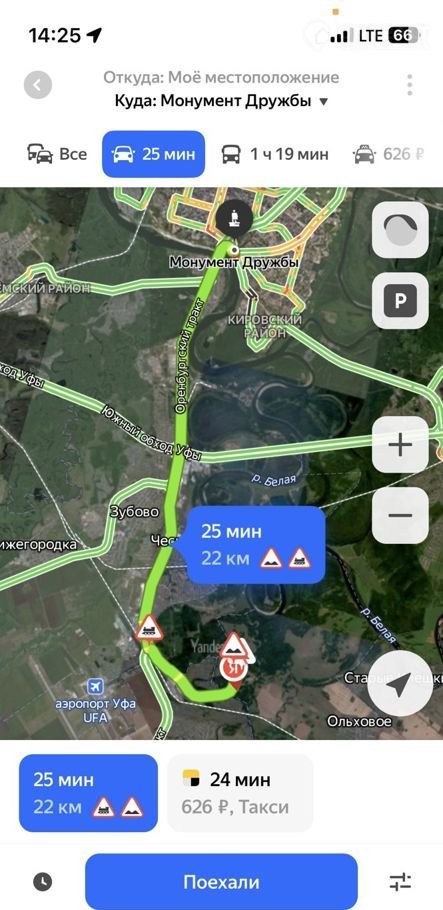Select the Все transport modes tab
Image resolution: width=443 pixels, height=910 pixels.
(57, 154)
